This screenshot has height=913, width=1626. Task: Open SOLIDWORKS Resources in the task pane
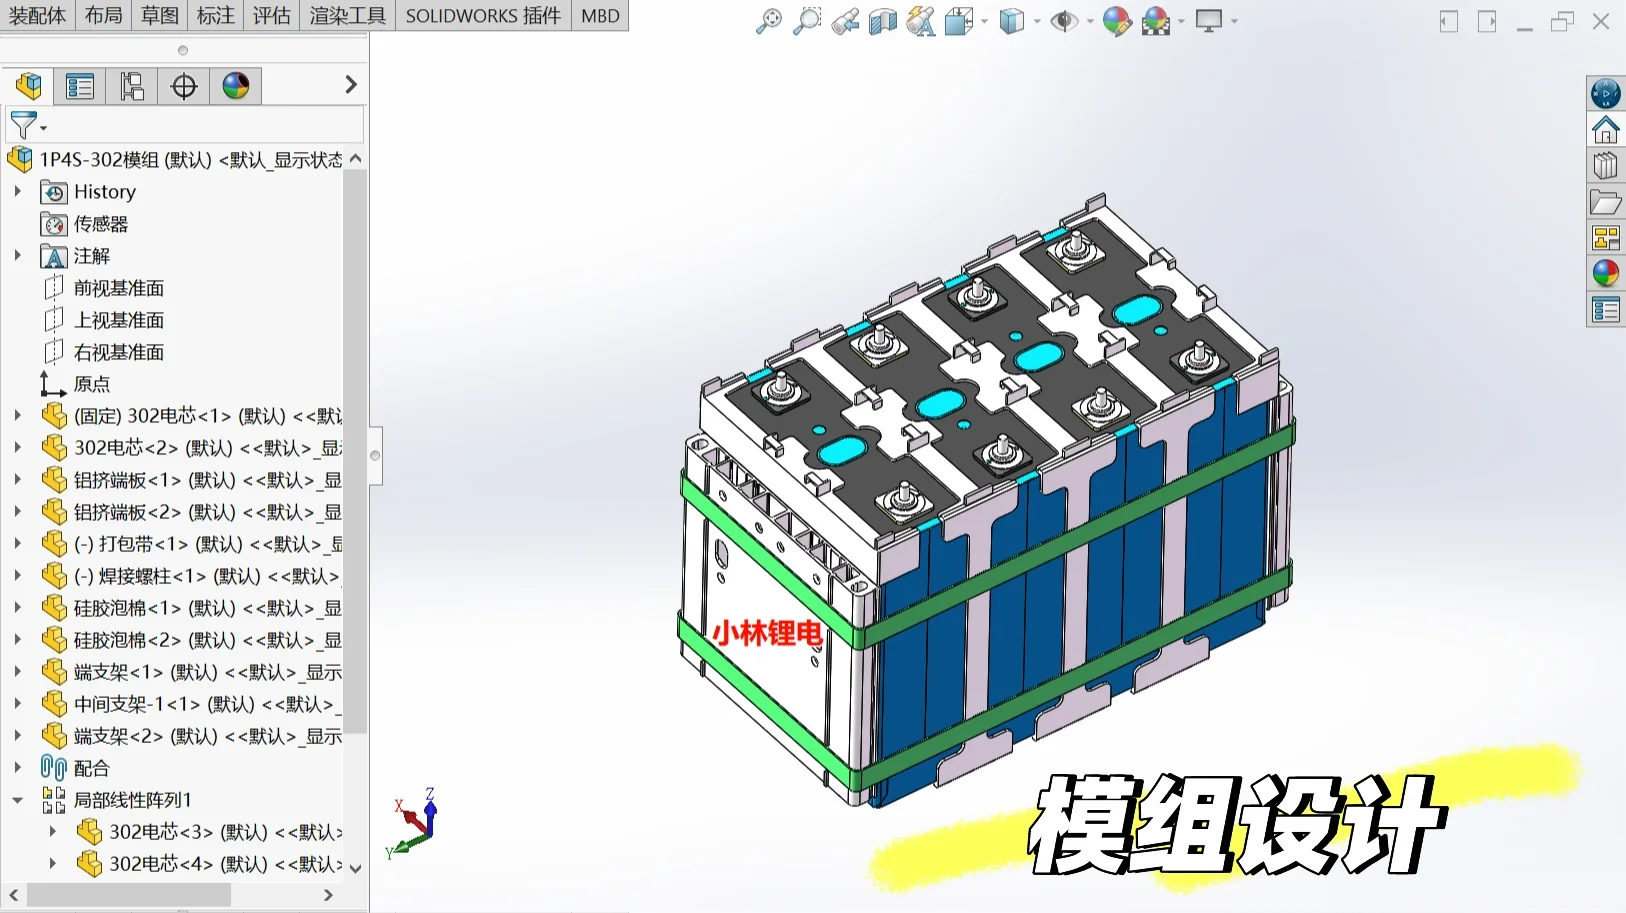1606,94
